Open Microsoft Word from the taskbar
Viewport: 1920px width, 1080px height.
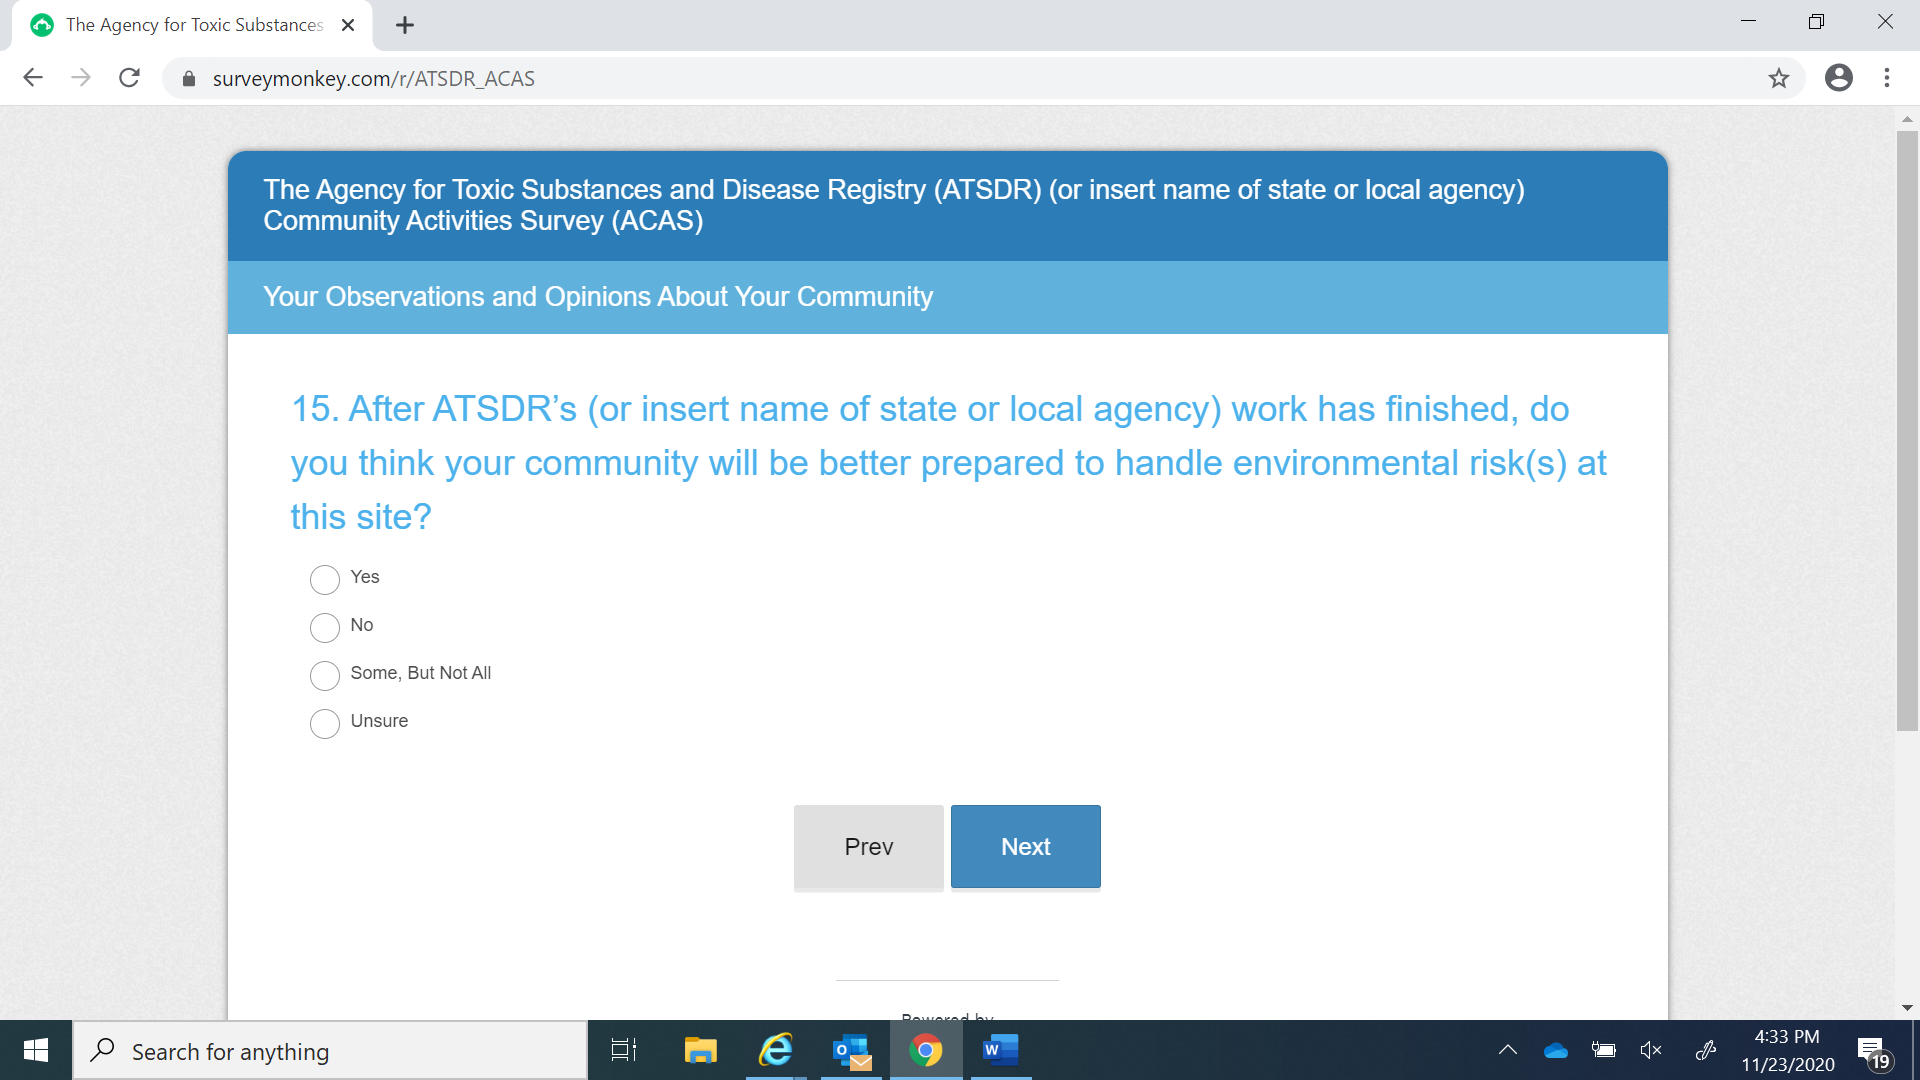tap(1000, 1050)
